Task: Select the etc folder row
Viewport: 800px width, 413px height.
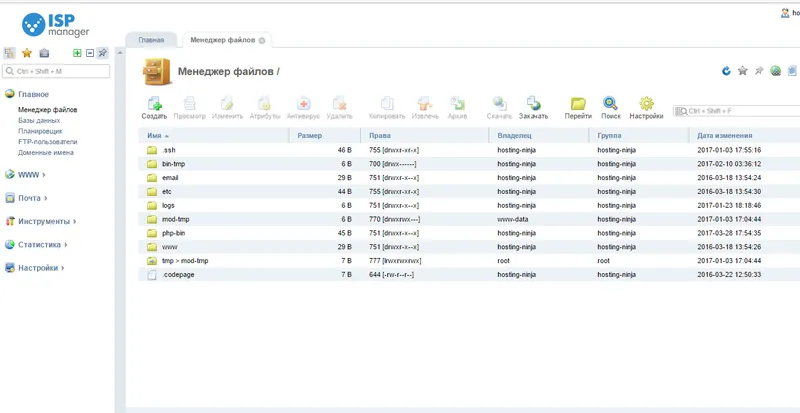Action: pos(469,191)
